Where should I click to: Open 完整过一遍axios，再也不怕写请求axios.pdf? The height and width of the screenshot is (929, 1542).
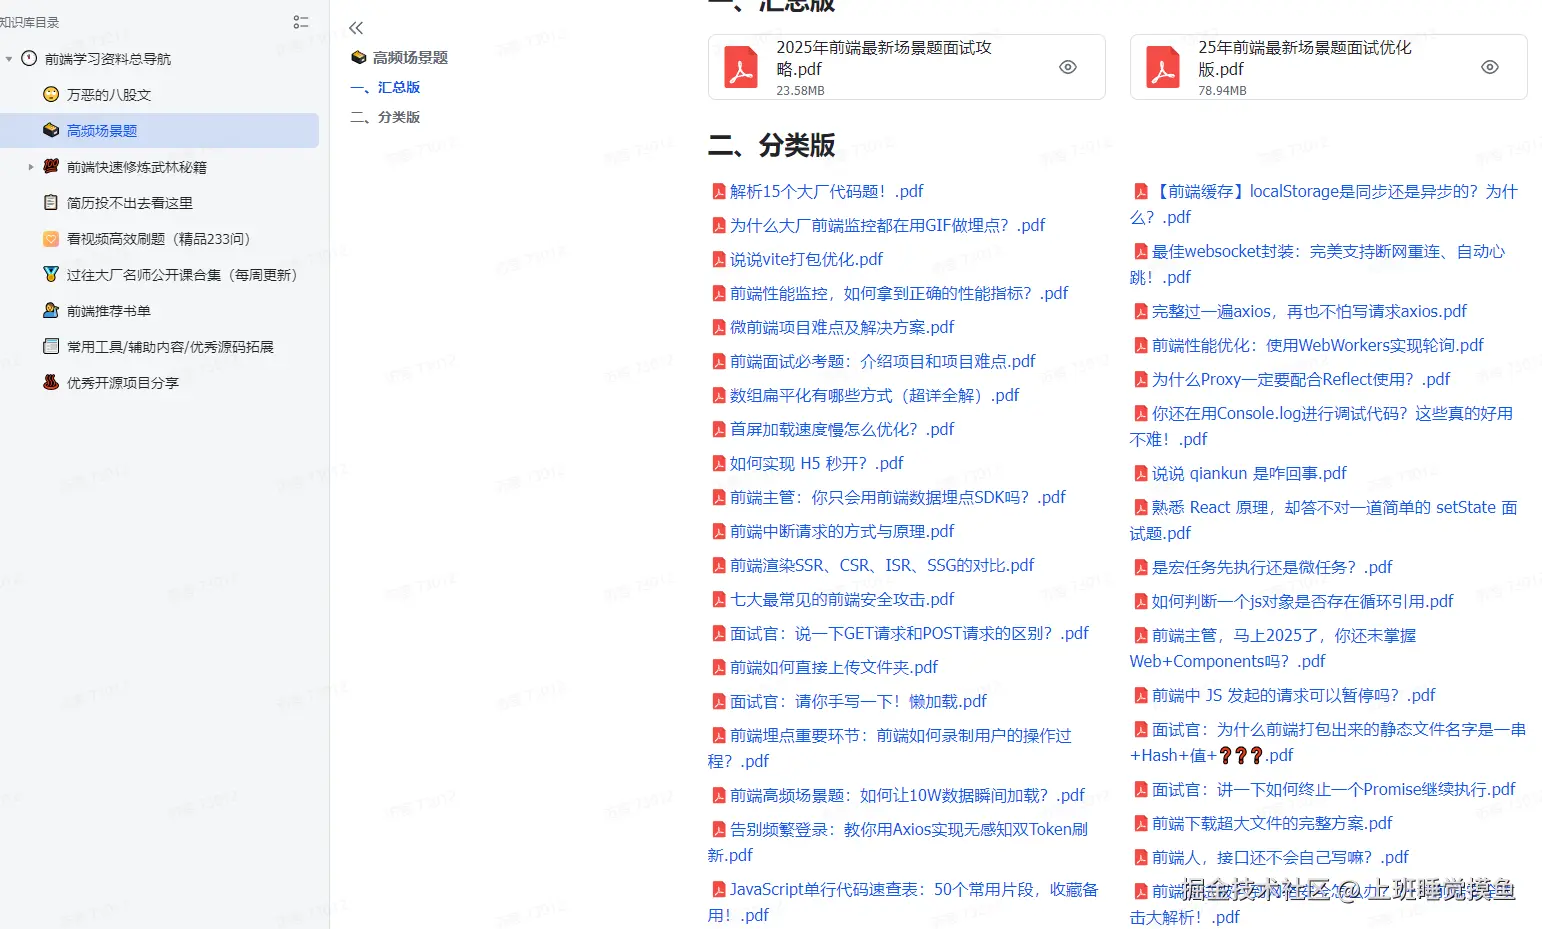(x=1309, y=311)
